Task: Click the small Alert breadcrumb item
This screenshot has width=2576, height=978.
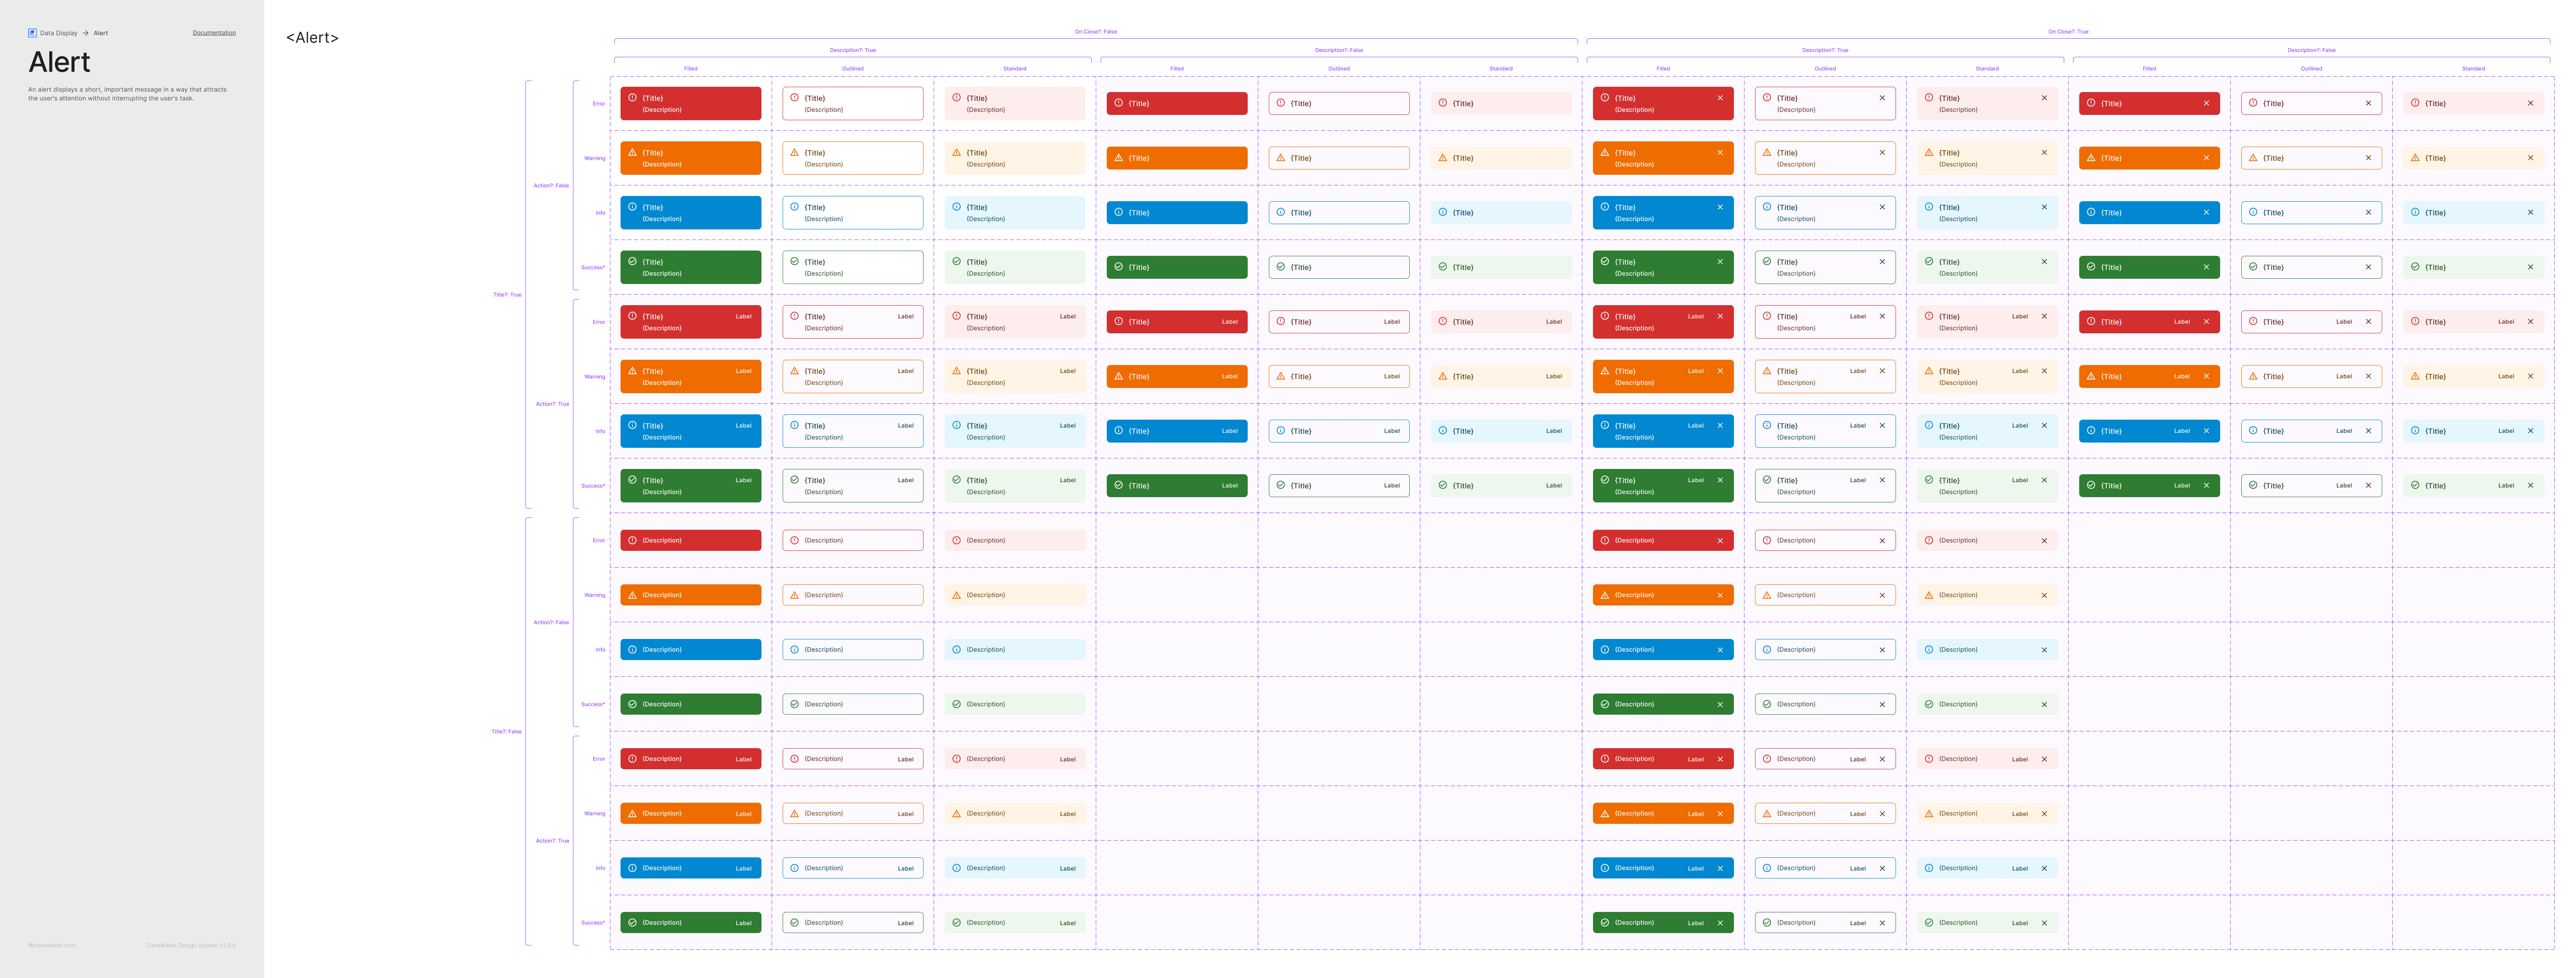Action: point(101,33)
